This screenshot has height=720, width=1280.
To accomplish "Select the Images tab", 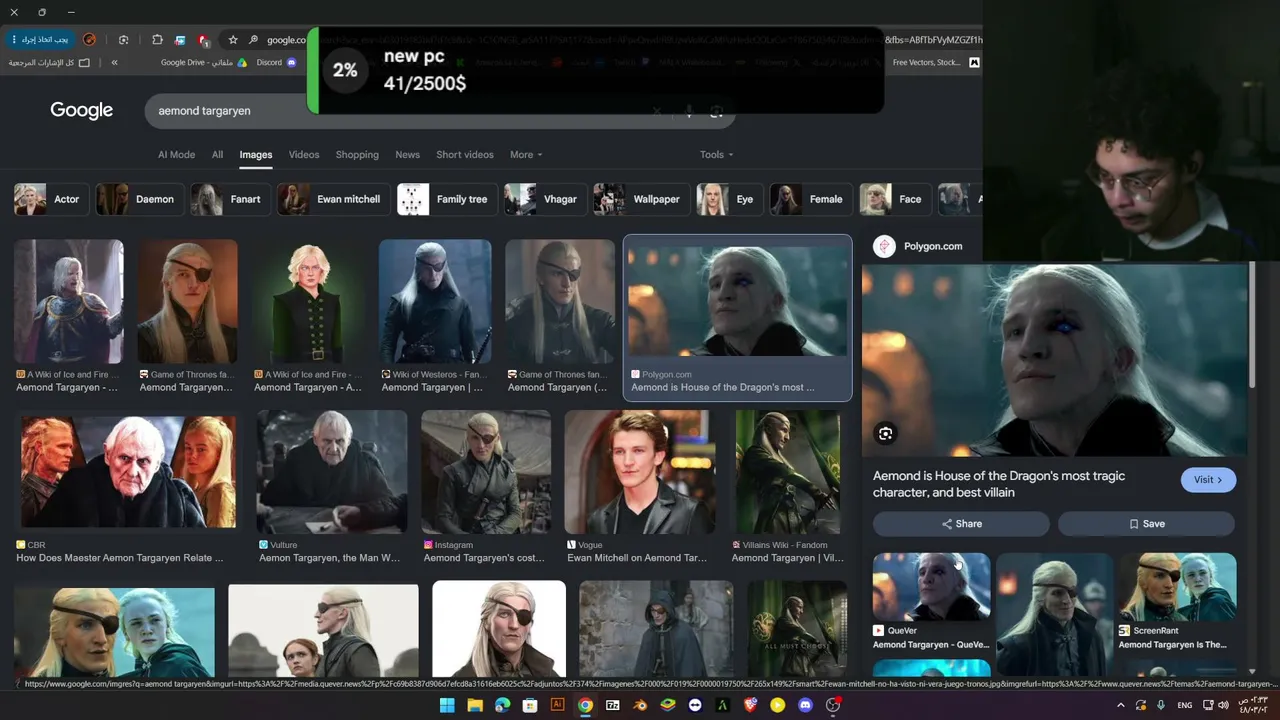I will pyautogui.click(x=255, y=155).
